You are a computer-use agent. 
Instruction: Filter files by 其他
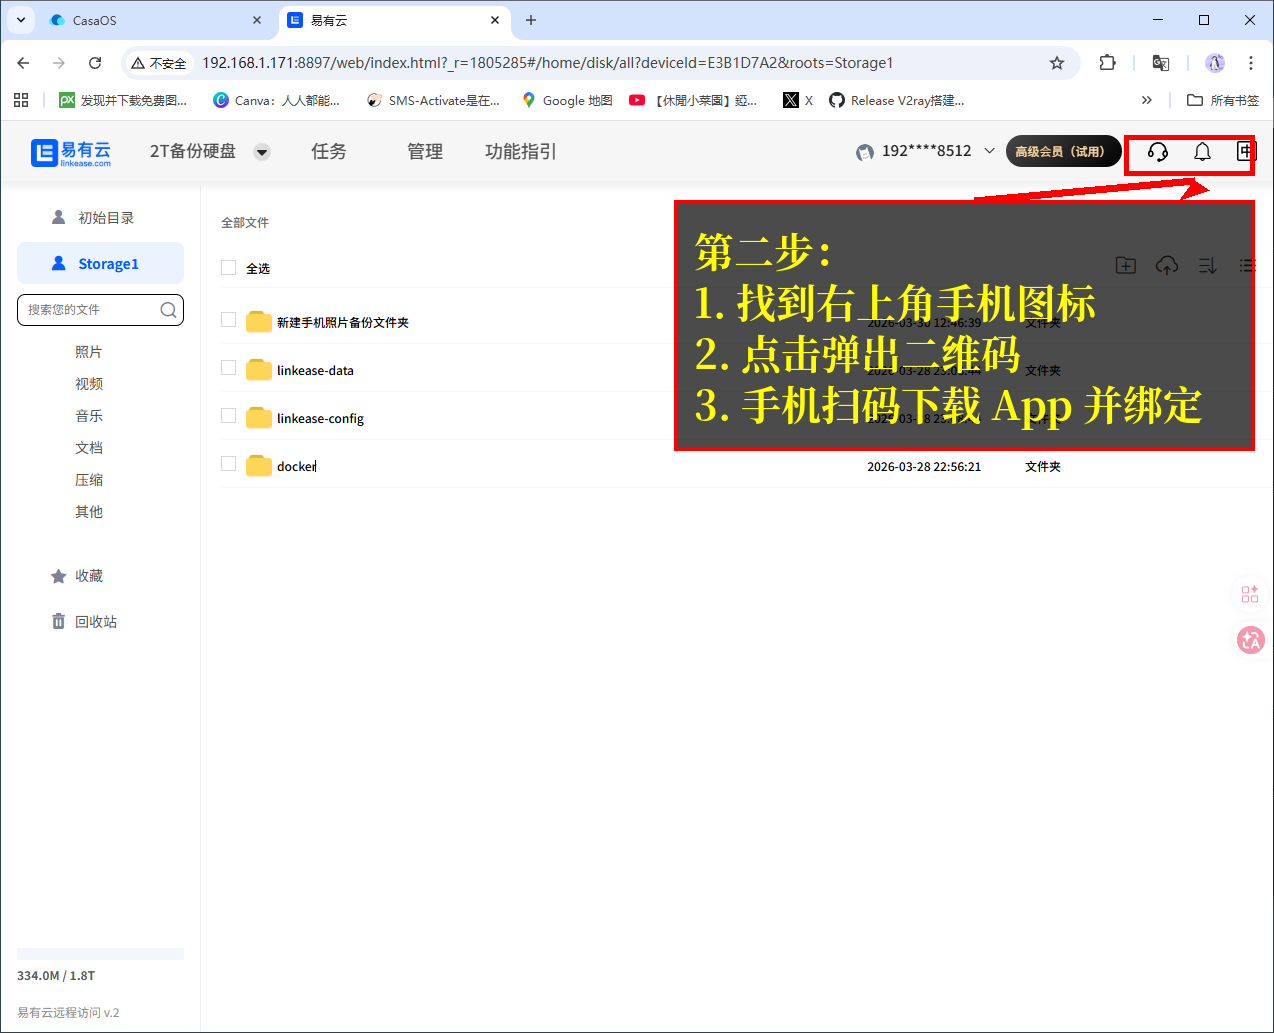click(89, 512)
